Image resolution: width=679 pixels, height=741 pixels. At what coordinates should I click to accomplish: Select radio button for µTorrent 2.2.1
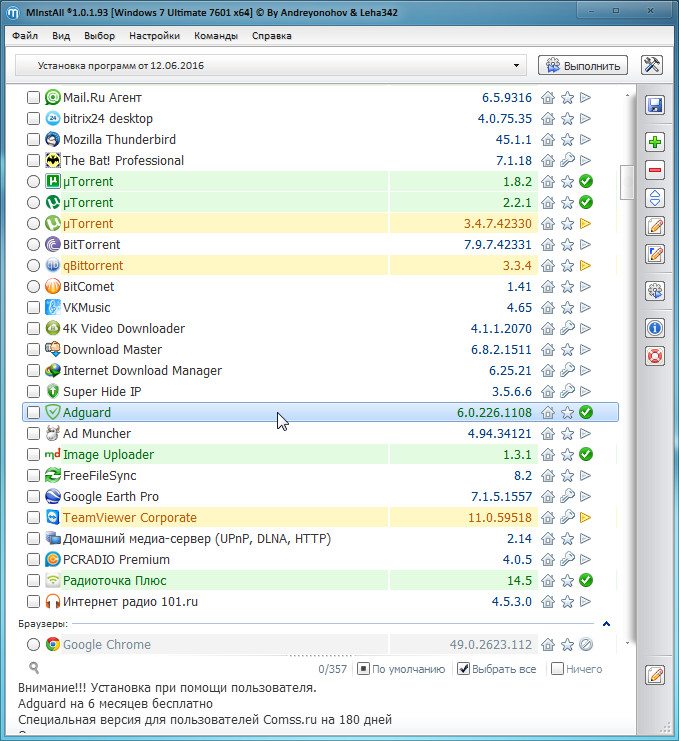tap(33, 202)
